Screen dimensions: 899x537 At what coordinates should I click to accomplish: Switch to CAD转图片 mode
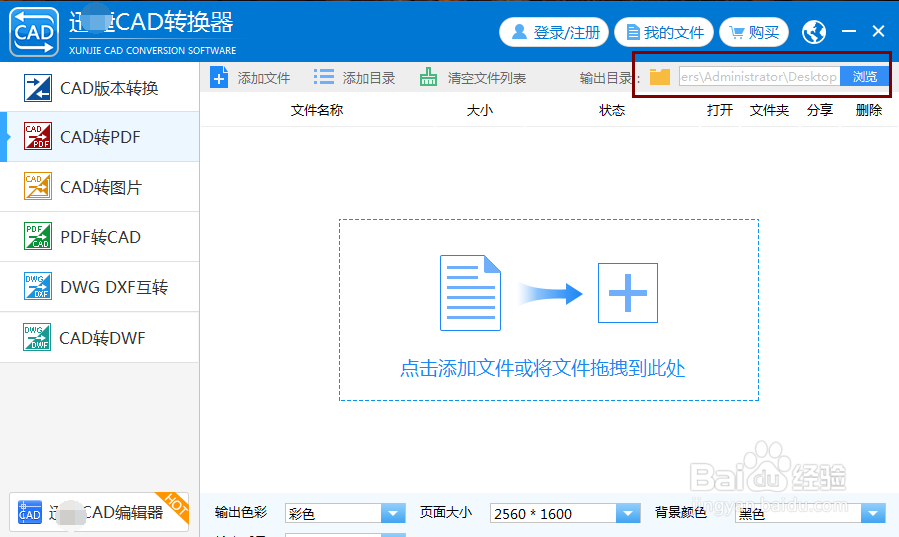click(x=100, y=187)
